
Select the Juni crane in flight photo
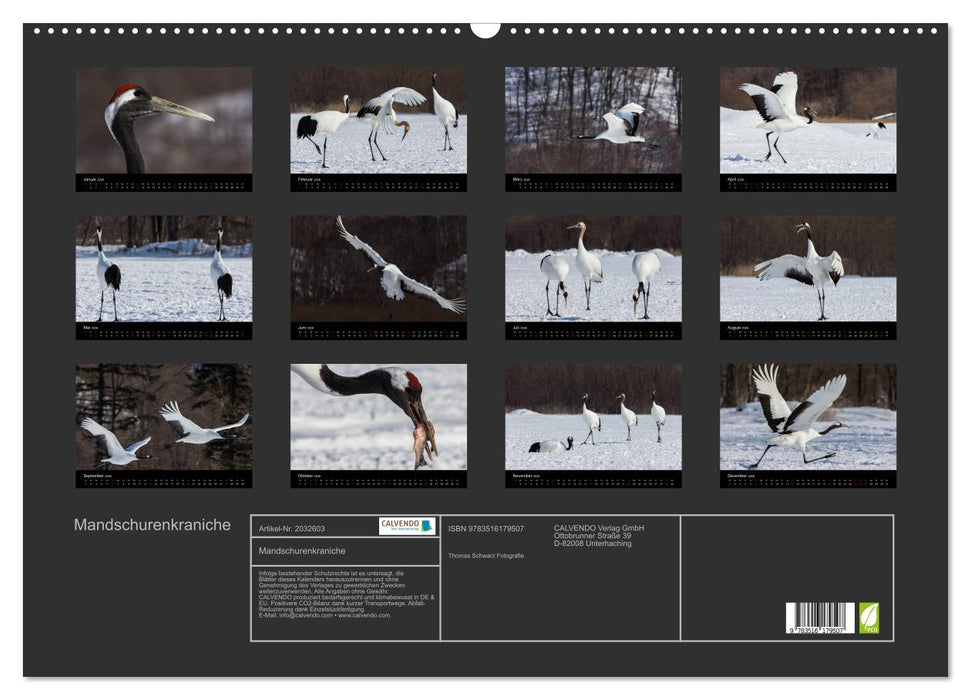(378, 268)
